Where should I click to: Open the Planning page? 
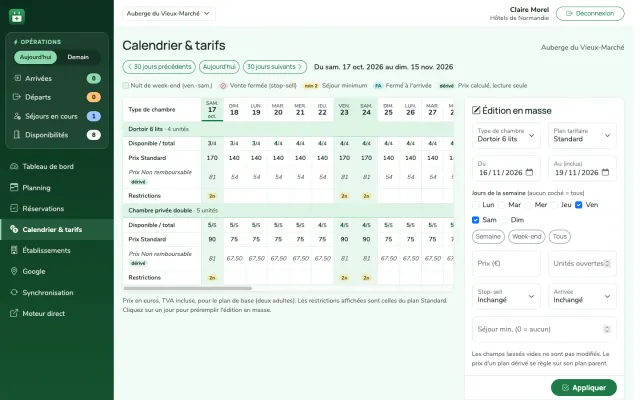point(57,187)
